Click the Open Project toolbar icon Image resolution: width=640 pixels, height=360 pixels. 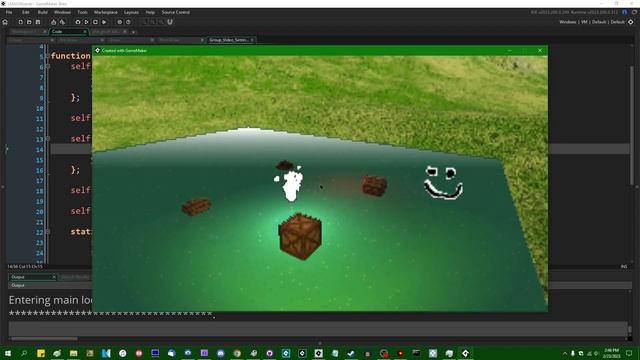coord(29,22)
